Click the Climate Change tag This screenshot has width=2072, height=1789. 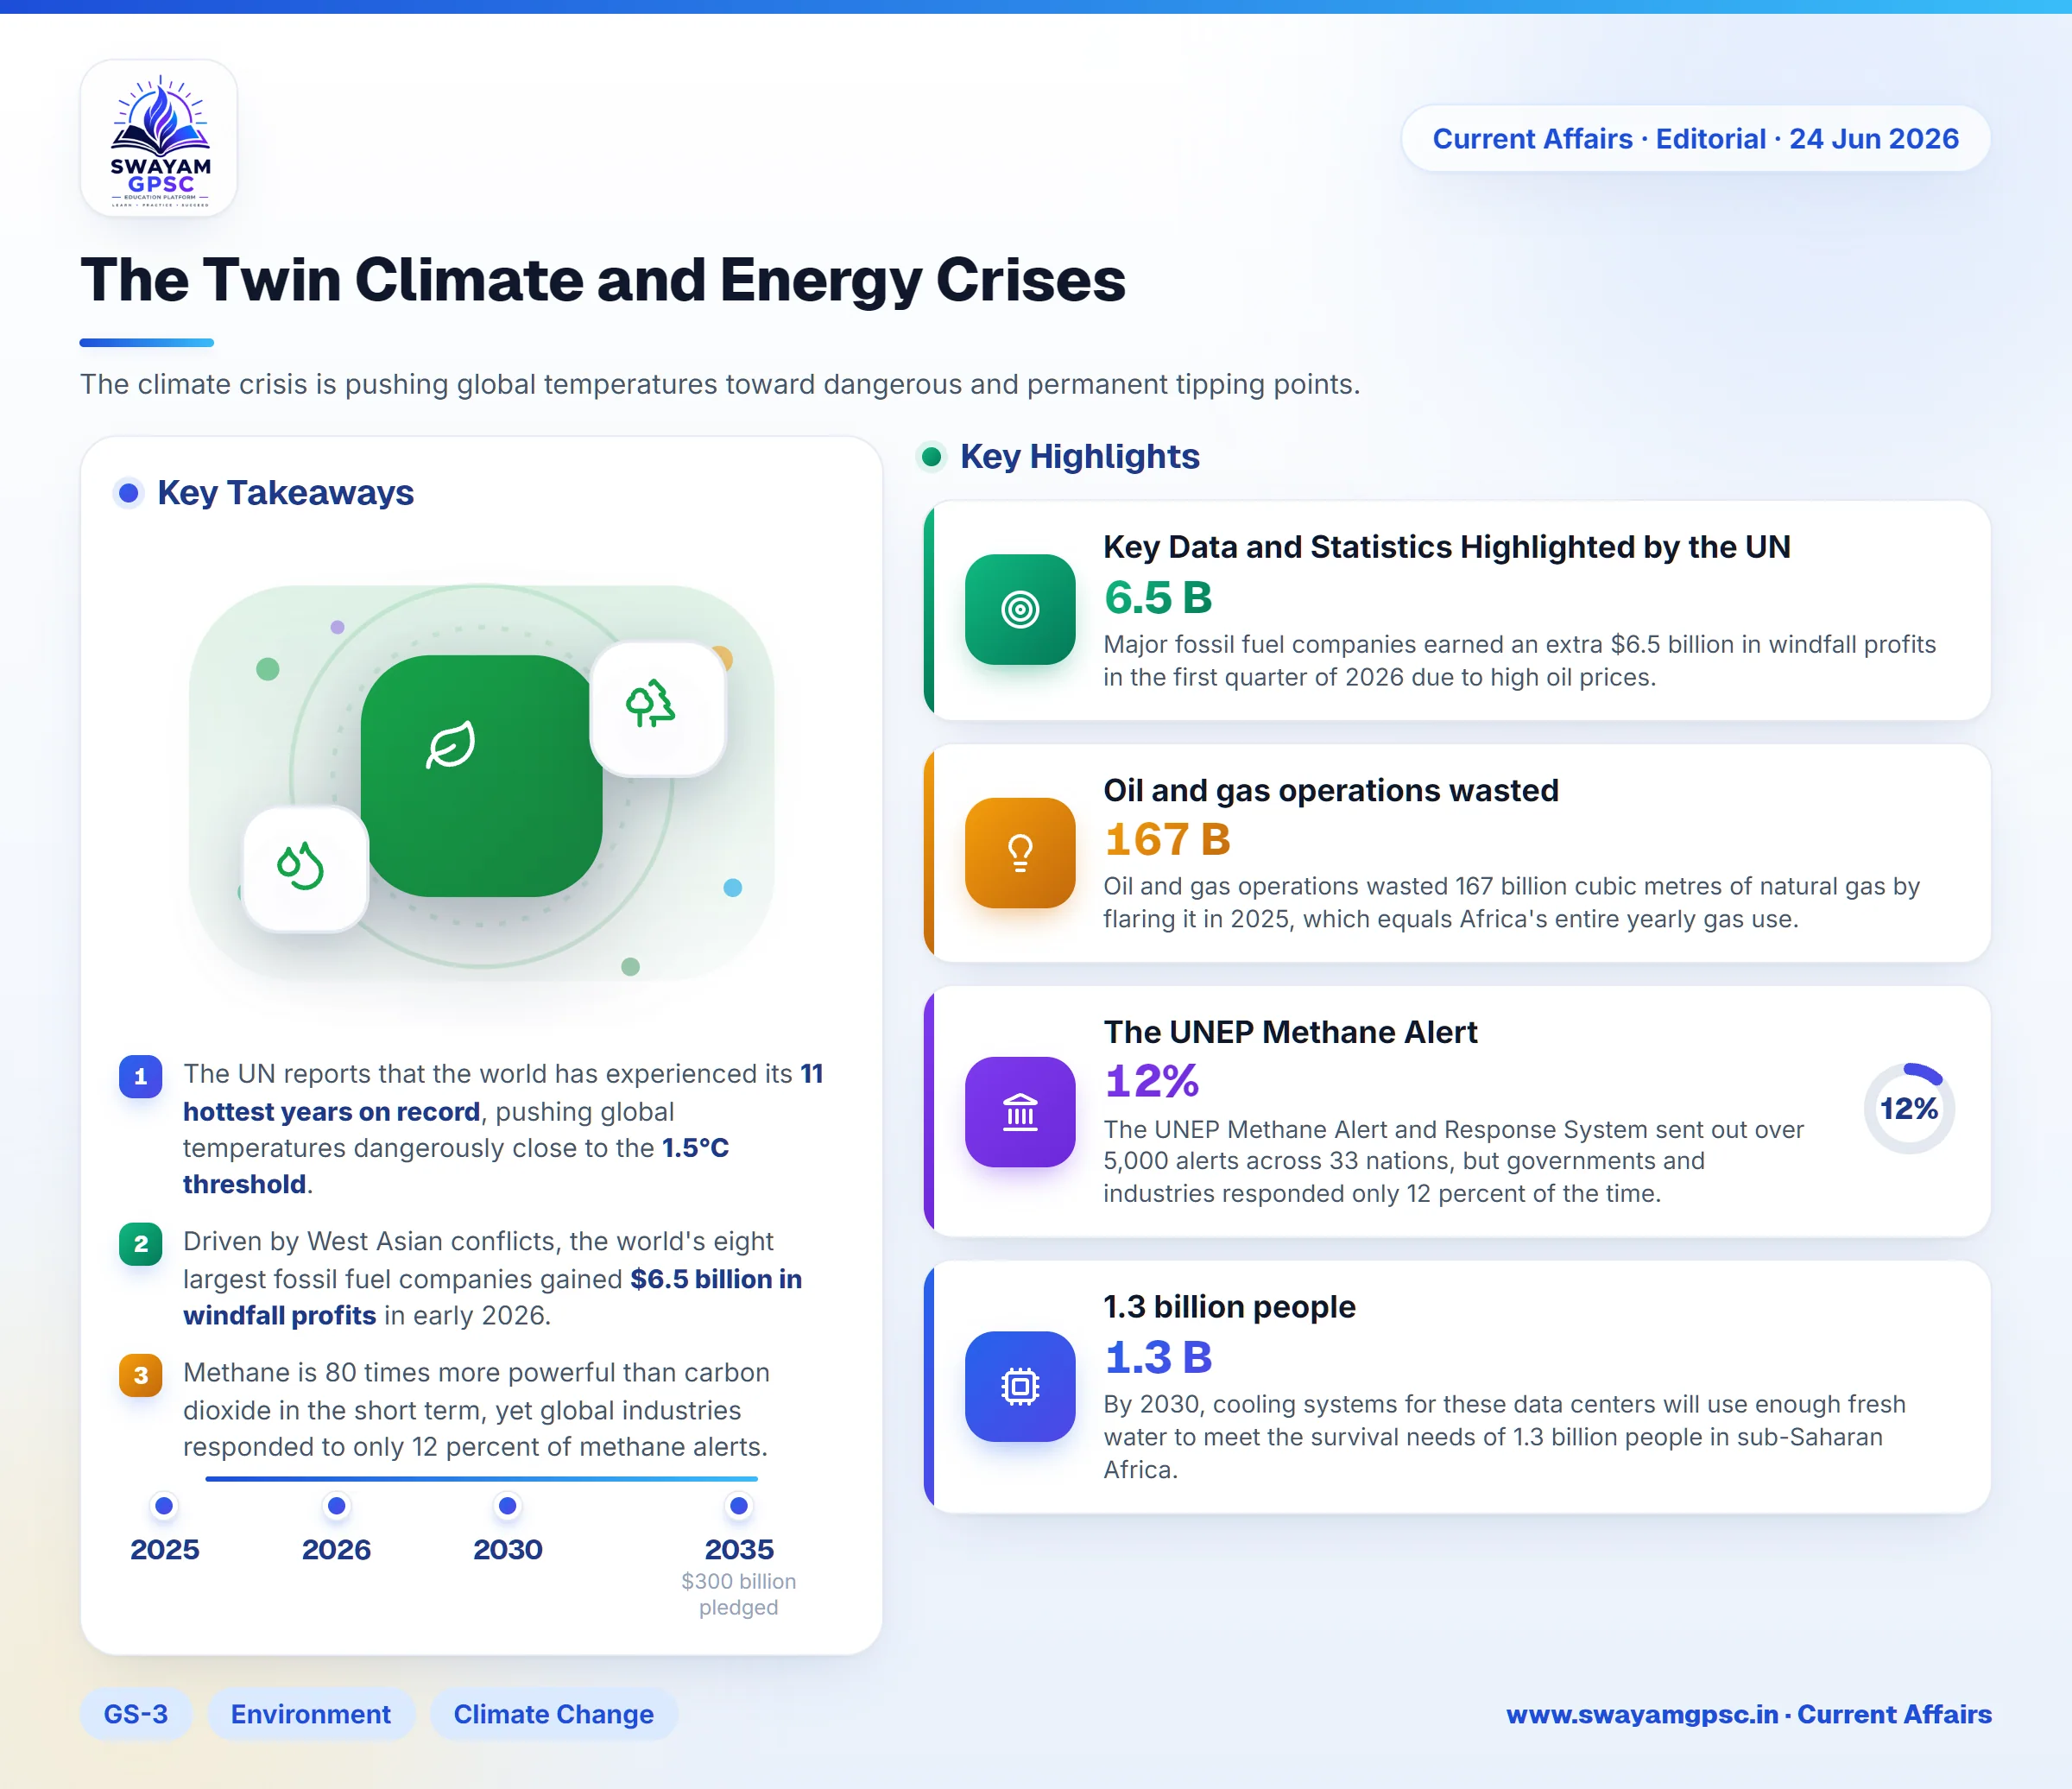(553, 1714)
